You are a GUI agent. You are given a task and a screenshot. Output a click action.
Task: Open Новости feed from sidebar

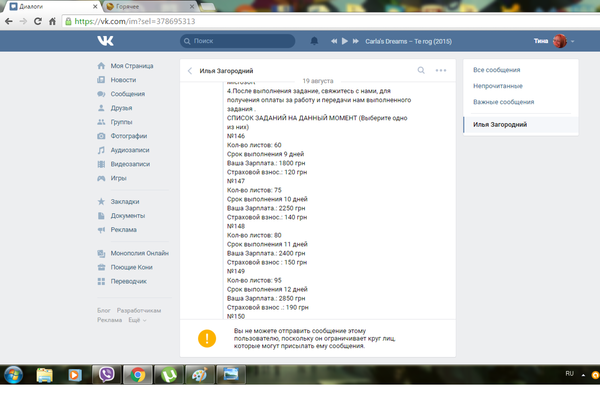coord(124,80)
